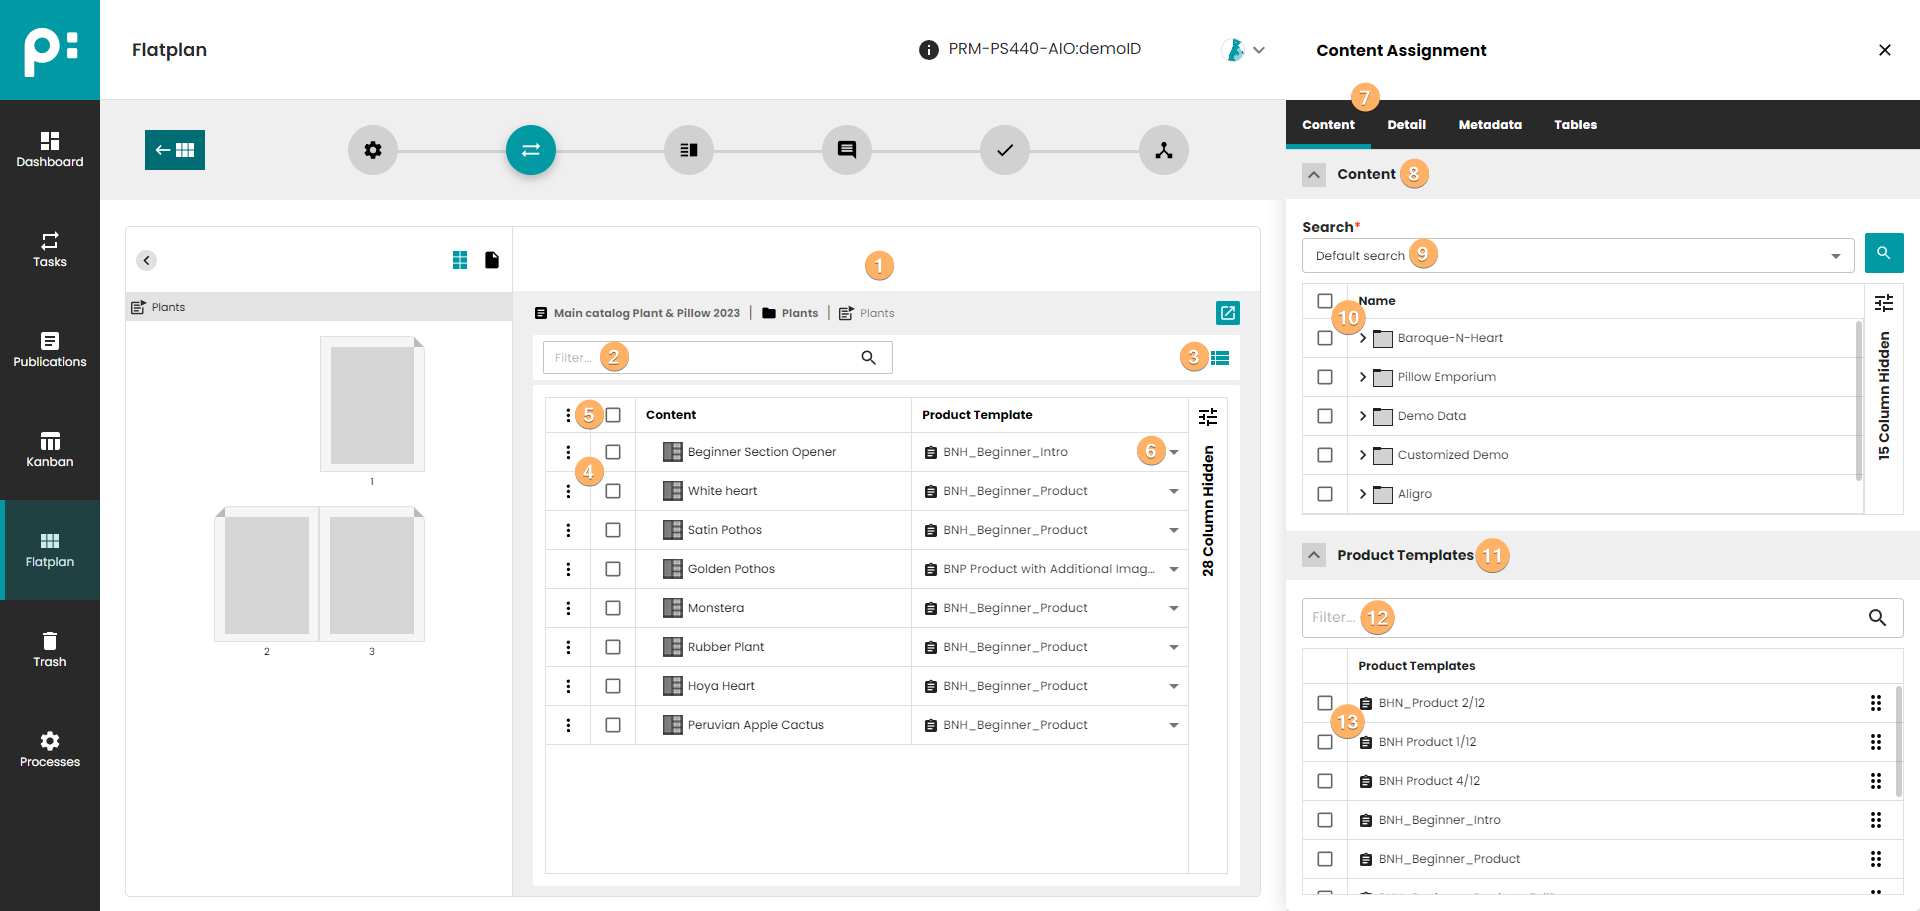
Task: Expand the Baroque-N-Heart folder
Action: tap(1362, 338)
